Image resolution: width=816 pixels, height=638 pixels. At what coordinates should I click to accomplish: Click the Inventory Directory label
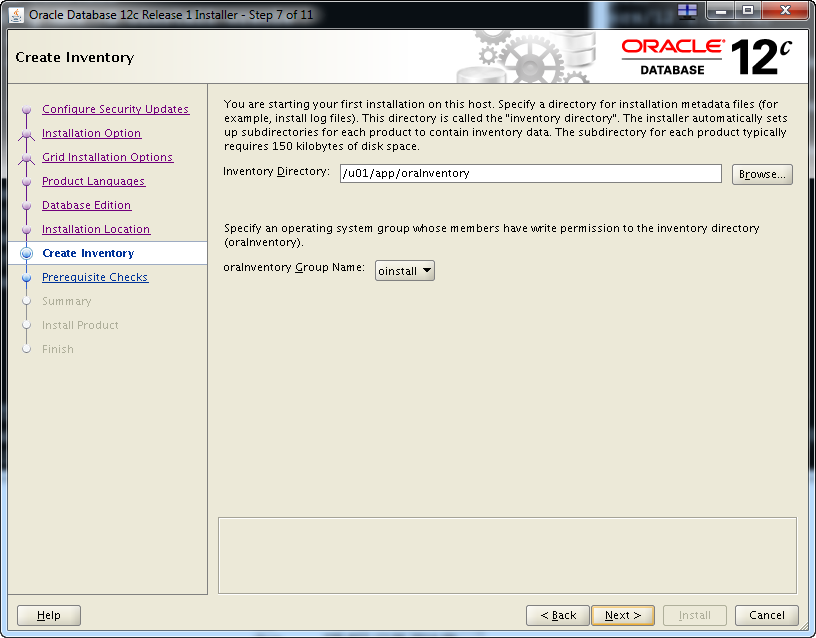276,172
